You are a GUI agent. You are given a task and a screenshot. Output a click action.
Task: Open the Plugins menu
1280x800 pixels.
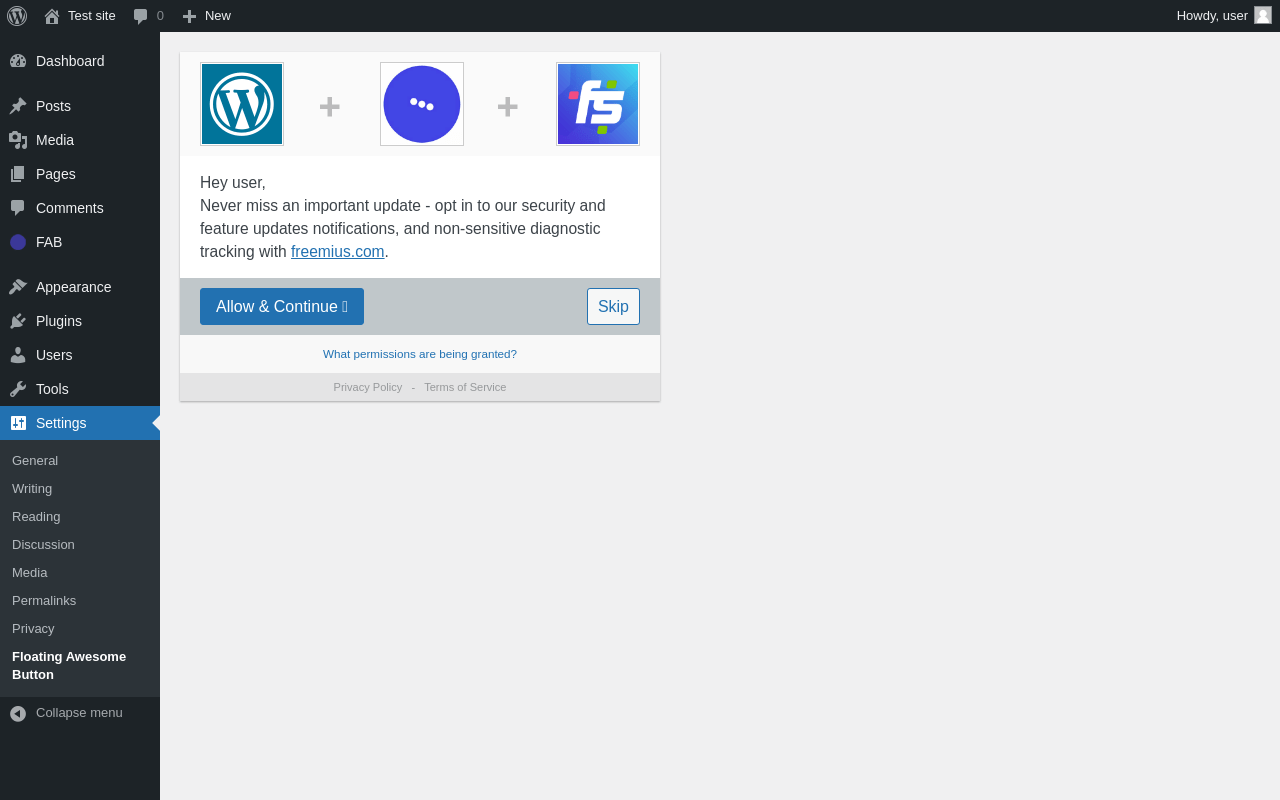(x=80, y=321)
